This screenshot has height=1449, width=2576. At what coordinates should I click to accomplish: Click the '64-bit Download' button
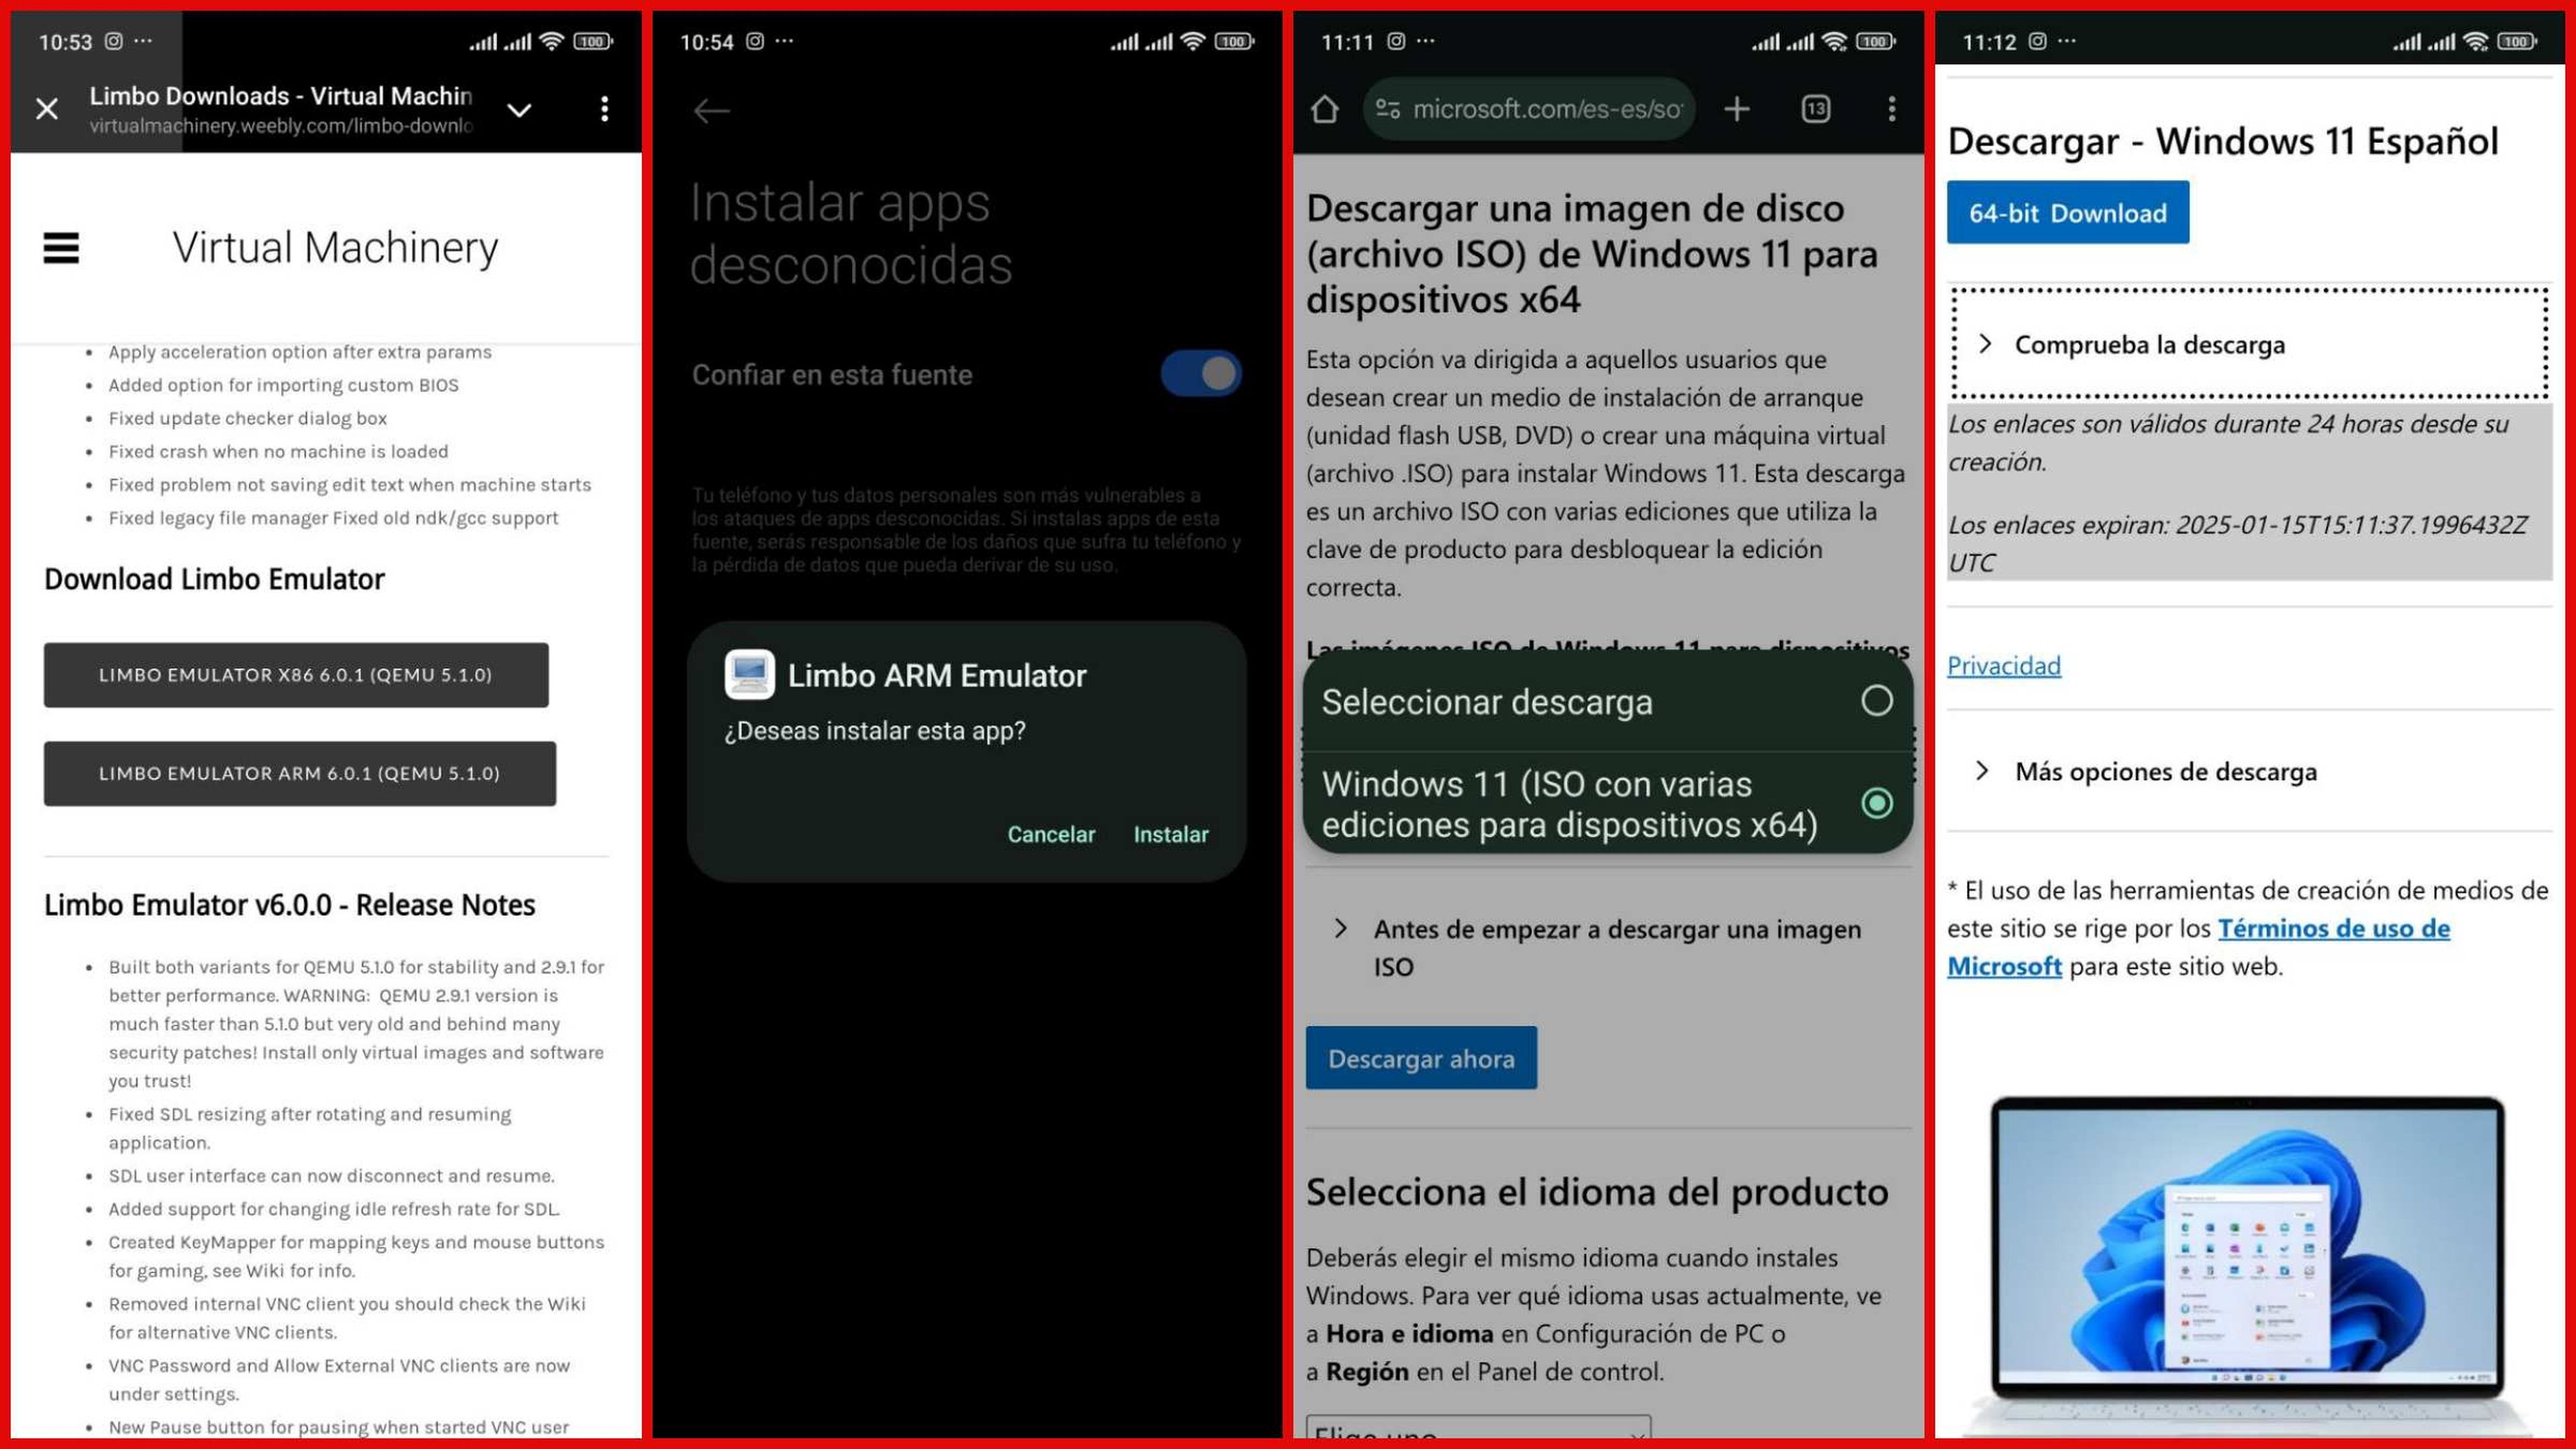[x=2065, y=212]
